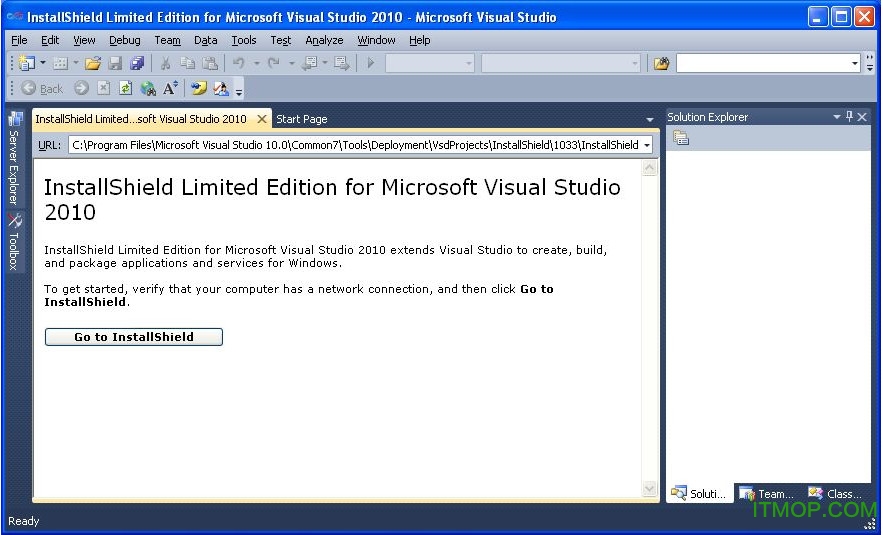Open the Tools menu
Screen dimensions: 883x535
pos(244,40)
